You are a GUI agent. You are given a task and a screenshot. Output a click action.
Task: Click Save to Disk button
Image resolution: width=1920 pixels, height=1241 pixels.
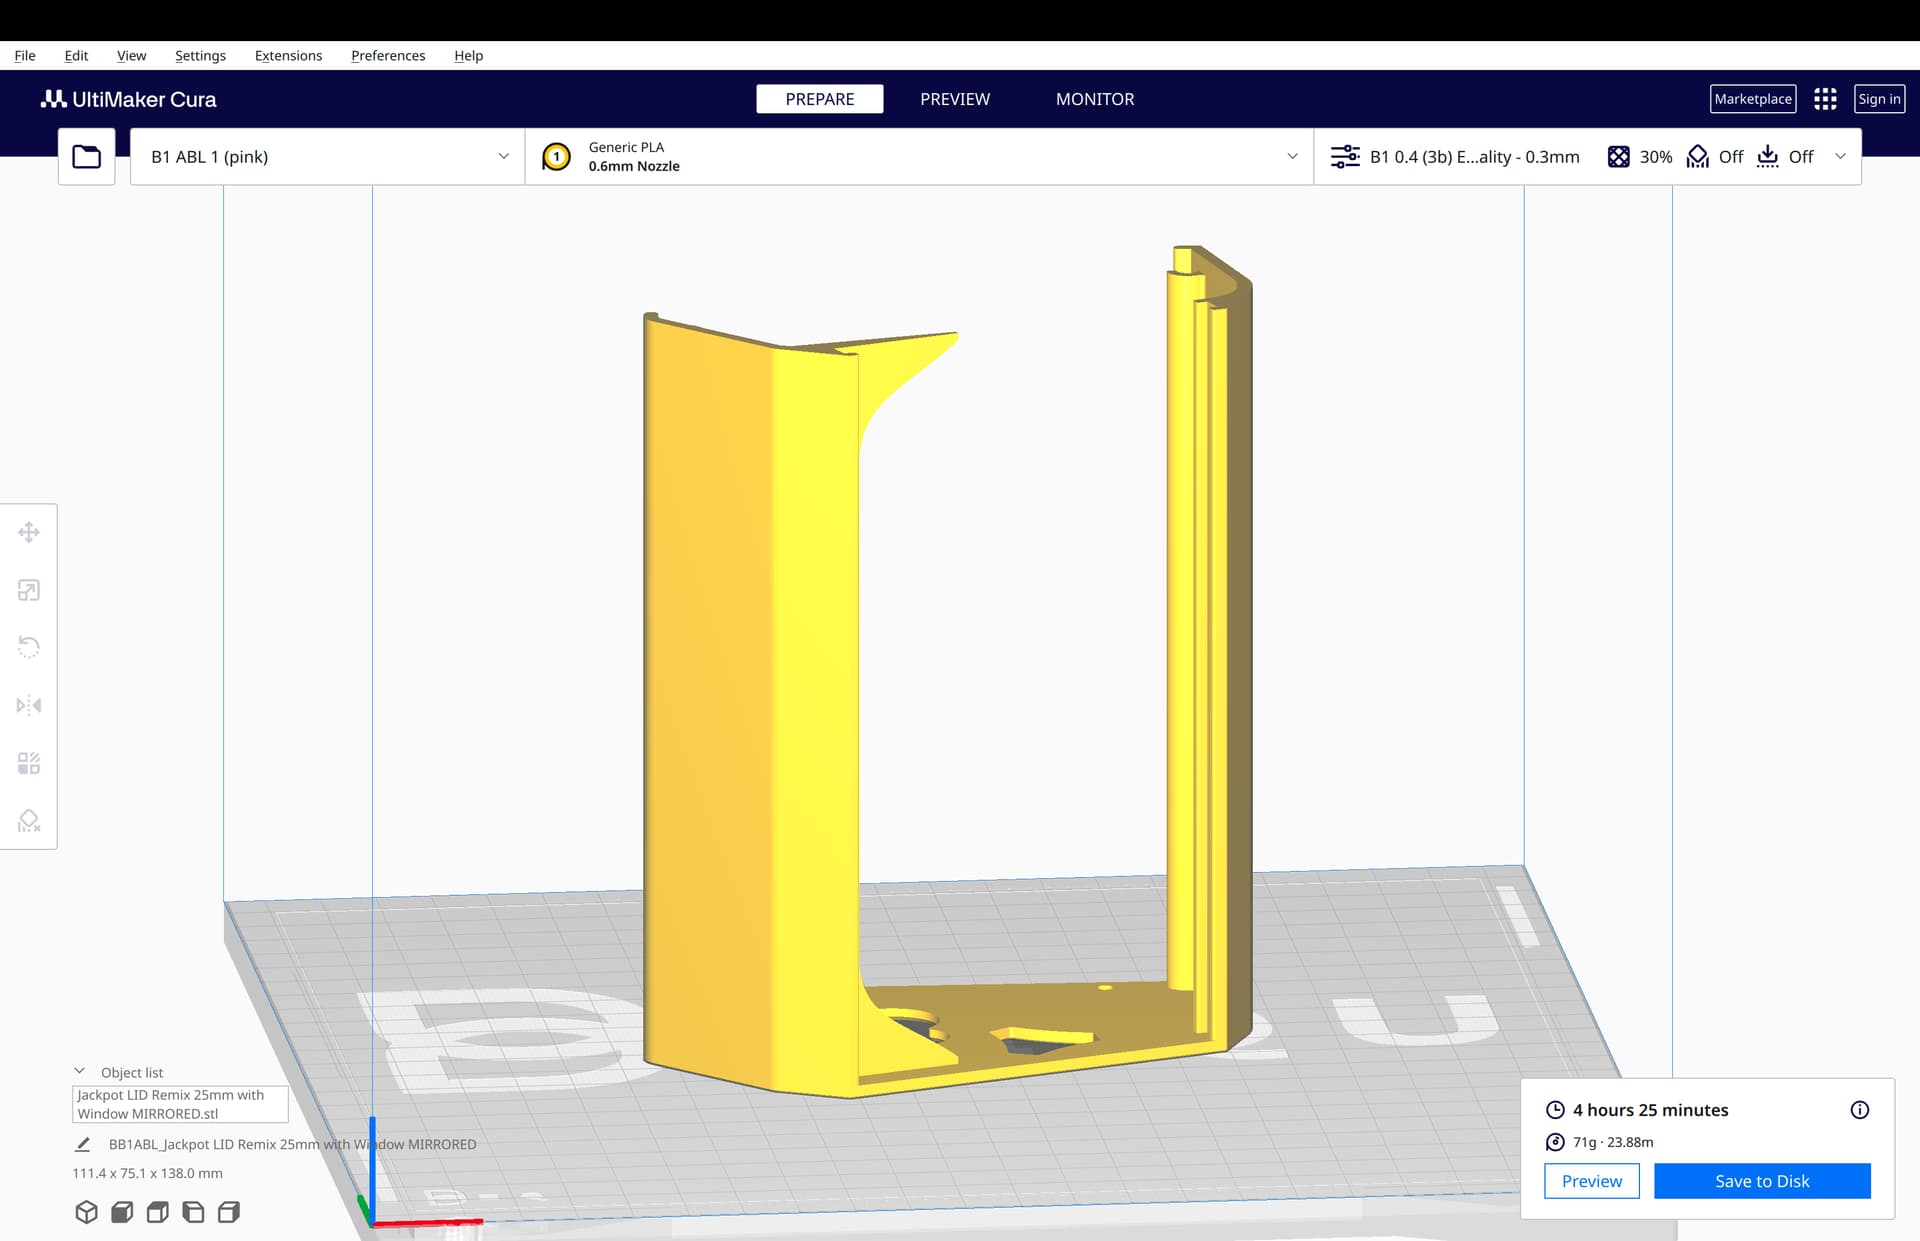pyautogui.click(x=1762, y=1181)
